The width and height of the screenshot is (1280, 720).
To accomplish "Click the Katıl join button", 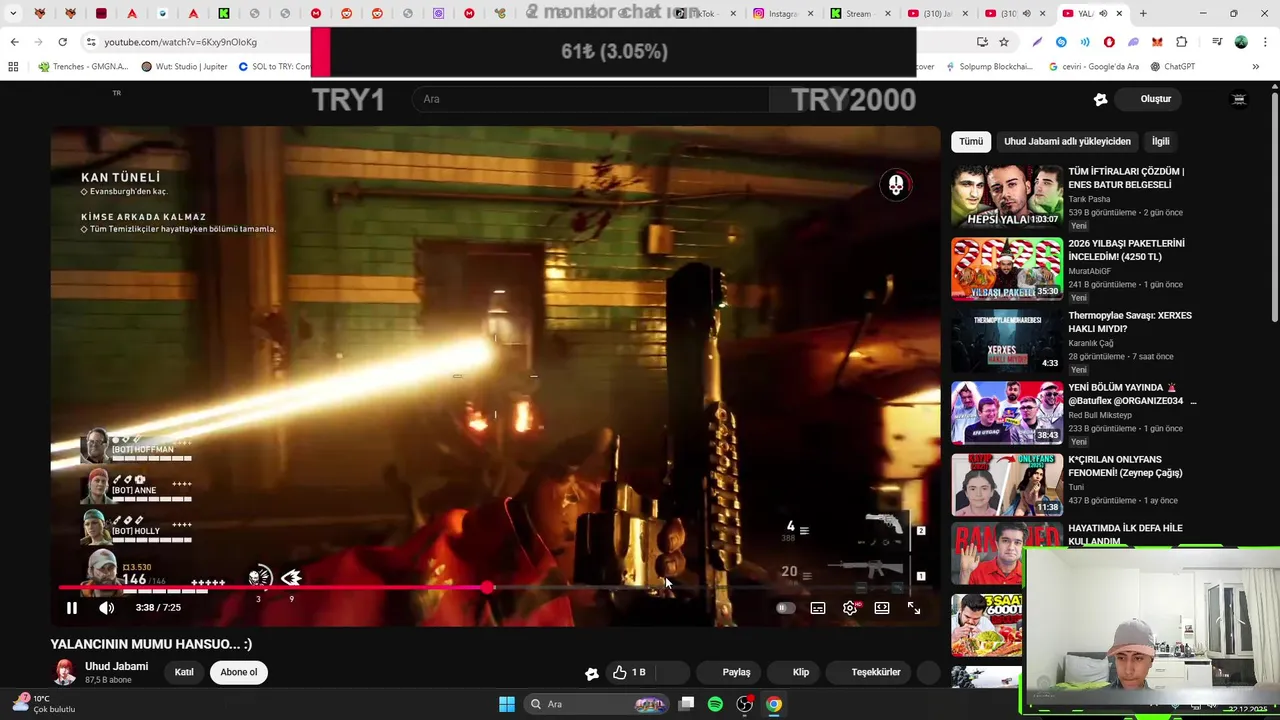I will click(x=184, y=672).
